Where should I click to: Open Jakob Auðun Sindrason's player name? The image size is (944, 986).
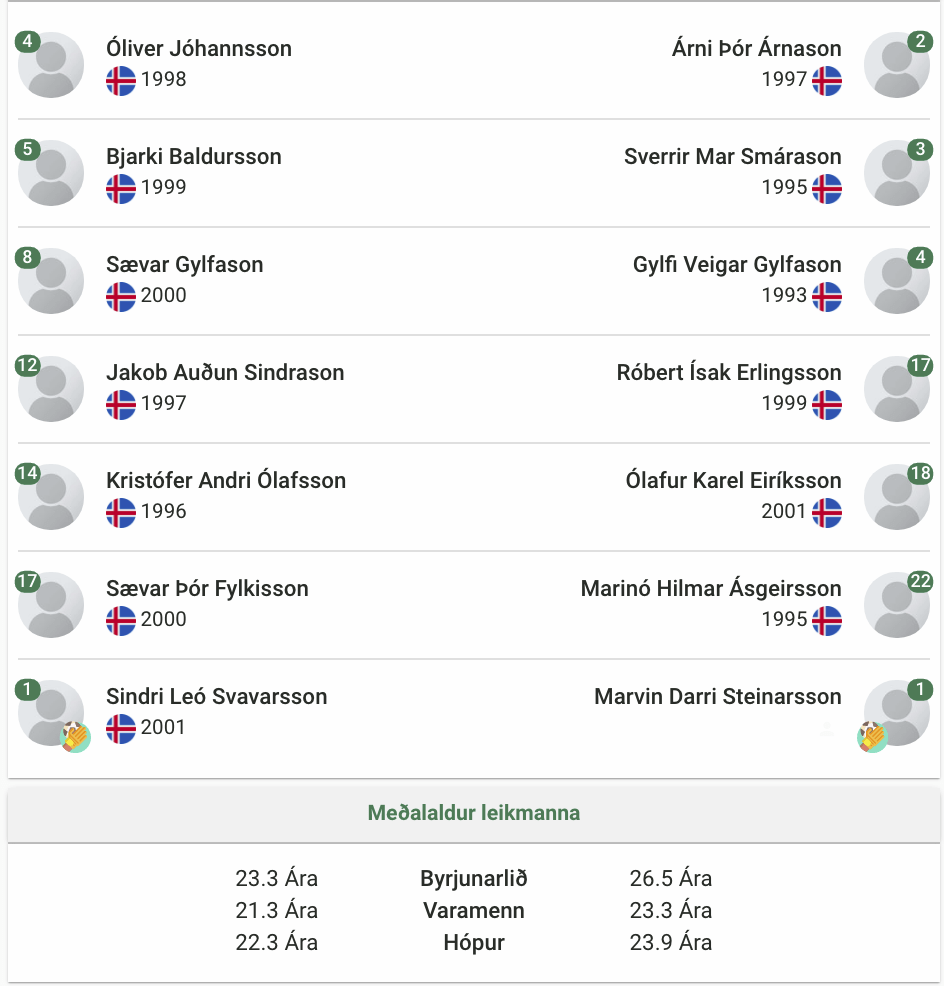point(225,372)
